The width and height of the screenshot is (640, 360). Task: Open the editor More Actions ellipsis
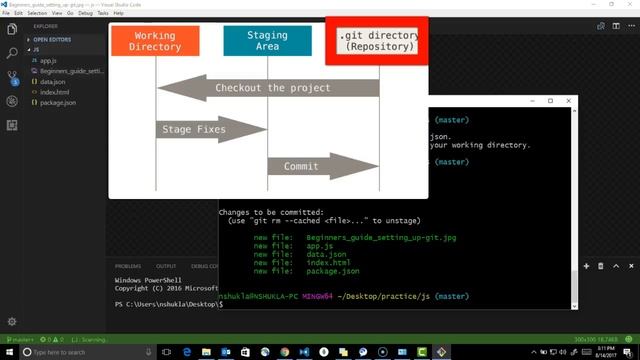pyautogui.click(x=631, y=26)
